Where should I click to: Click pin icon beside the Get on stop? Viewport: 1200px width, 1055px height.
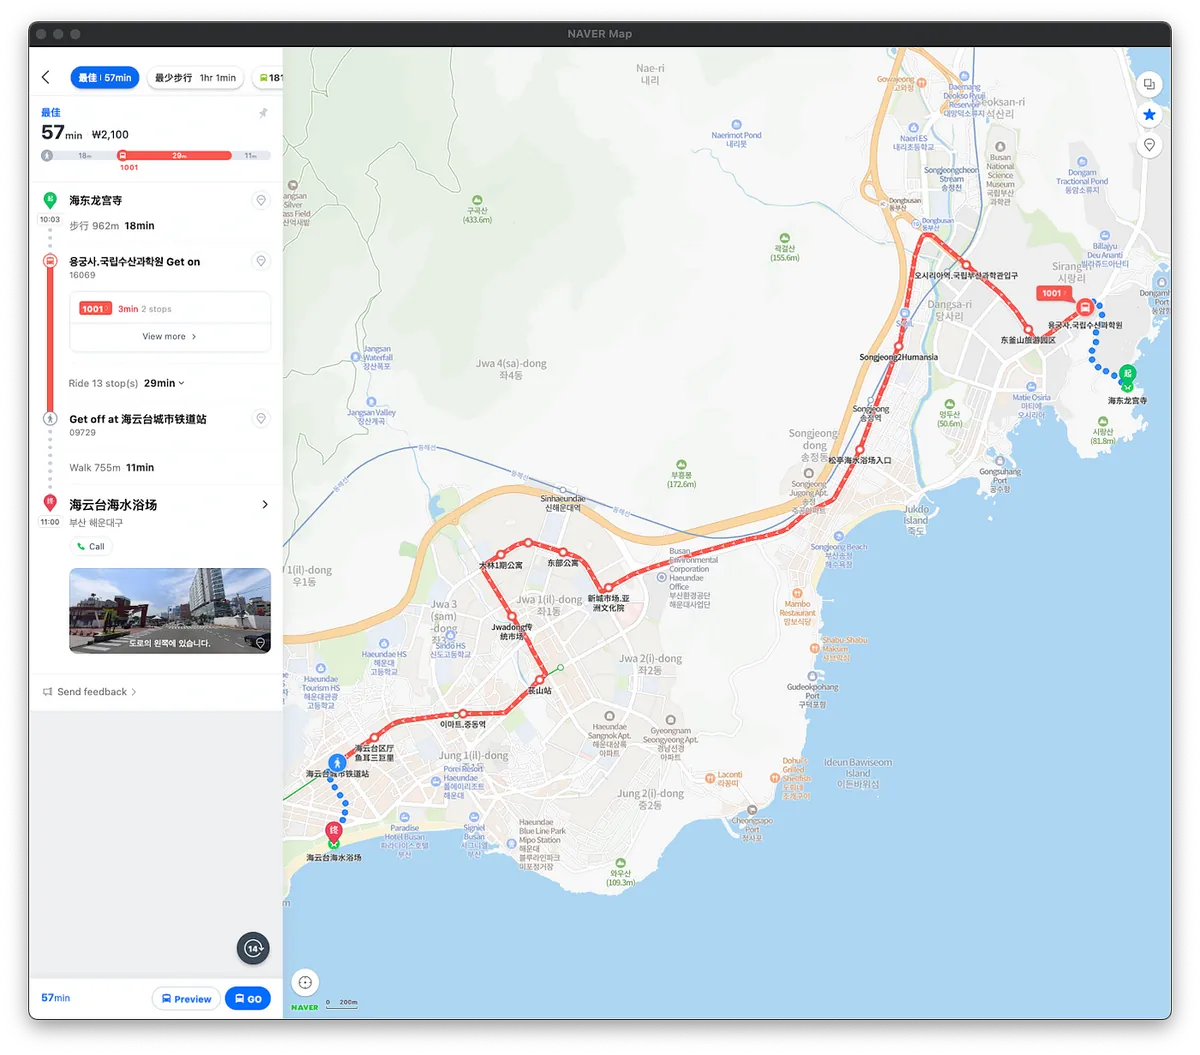[261, 262]
